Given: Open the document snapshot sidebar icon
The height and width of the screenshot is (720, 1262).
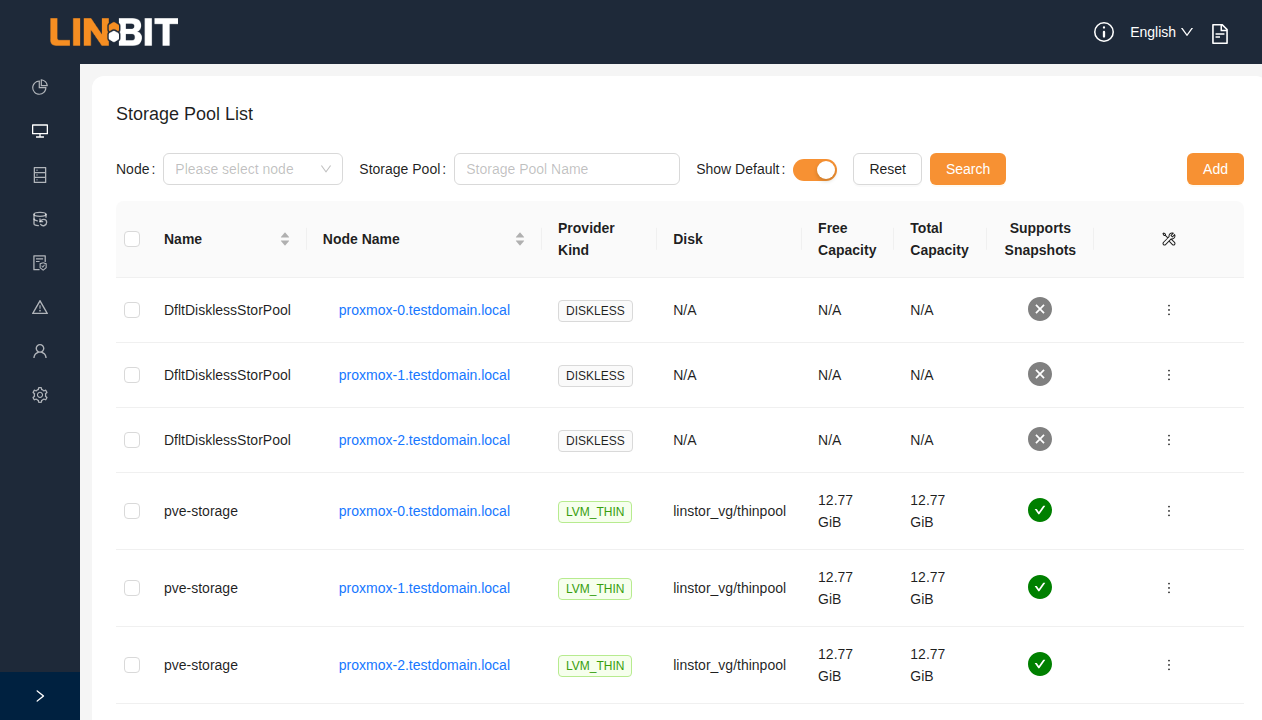Looking at the screenshot, I should pos(40,263).
